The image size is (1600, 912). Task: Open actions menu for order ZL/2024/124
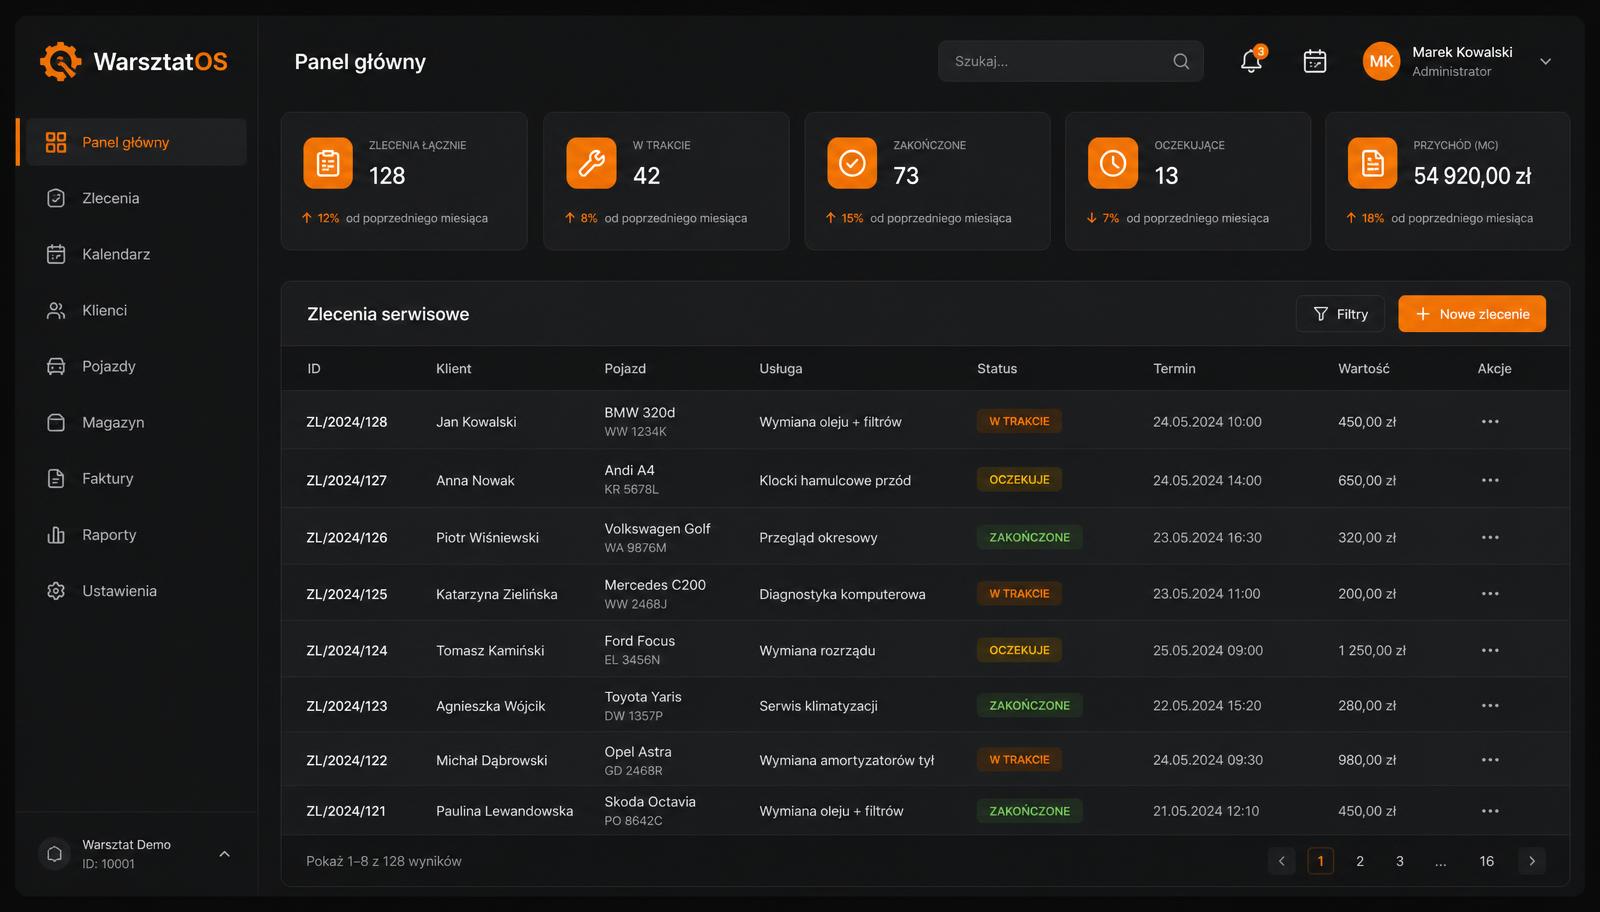click(1490, 650)
